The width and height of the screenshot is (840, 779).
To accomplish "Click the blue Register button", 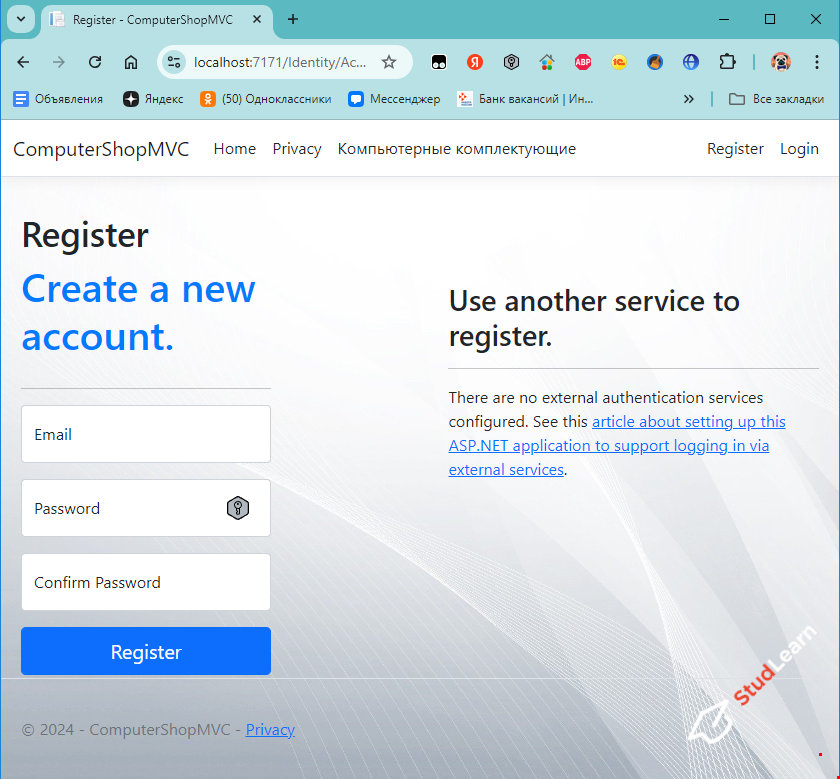I will (145, 651).
